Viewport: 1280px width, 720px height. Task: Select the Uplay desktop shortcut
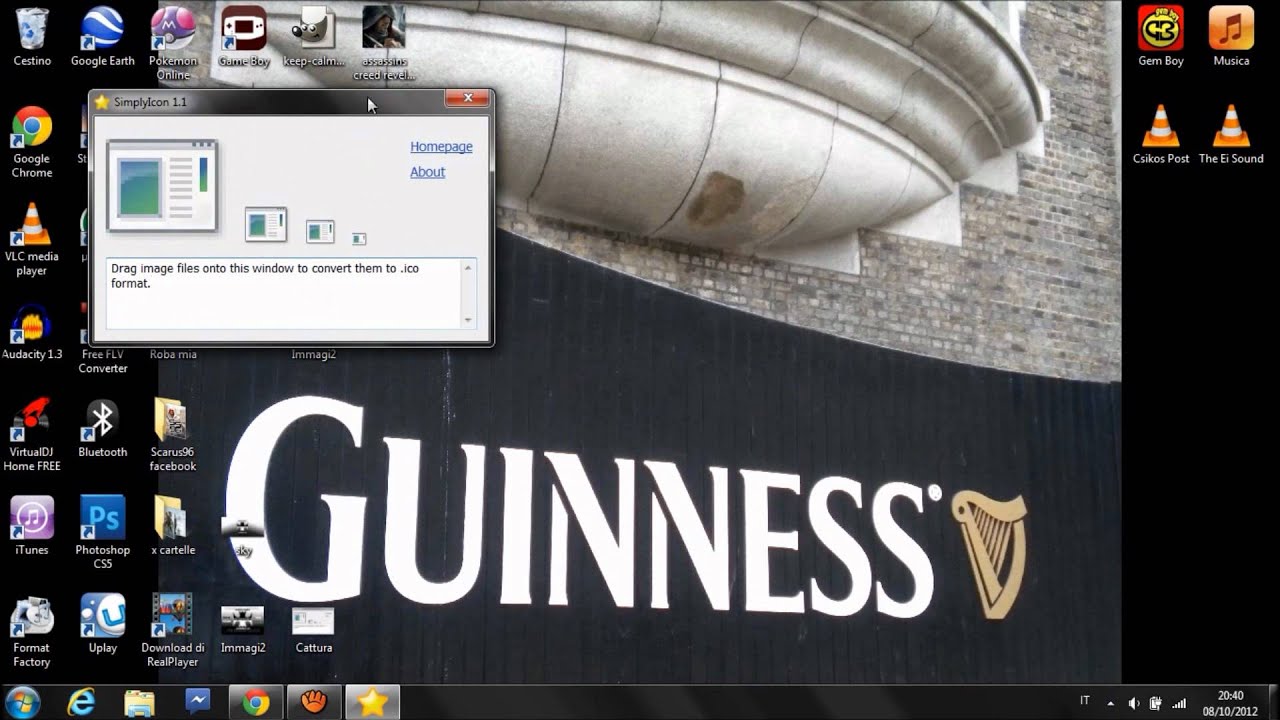pos(103,625)
